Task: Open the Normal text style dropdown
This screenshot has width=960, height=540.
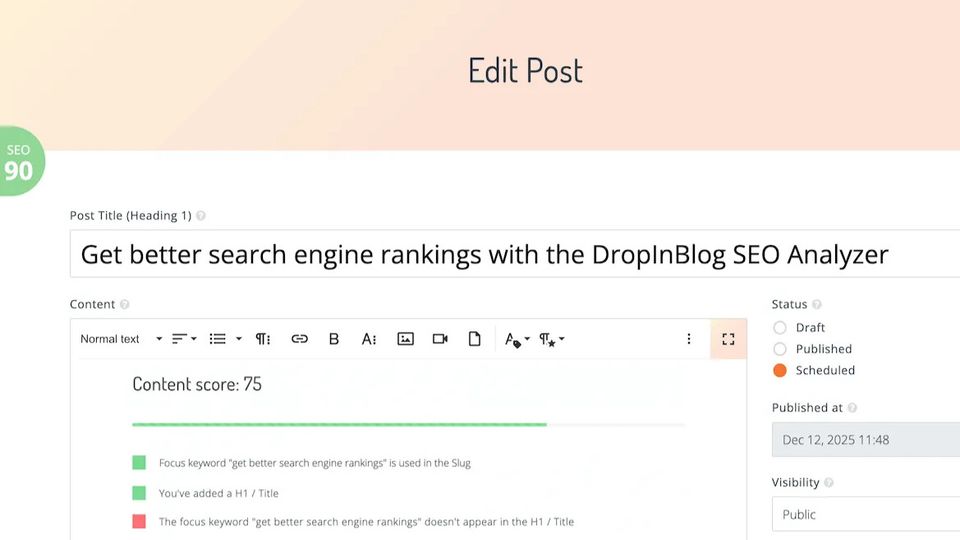Action: tap(121, 339)
